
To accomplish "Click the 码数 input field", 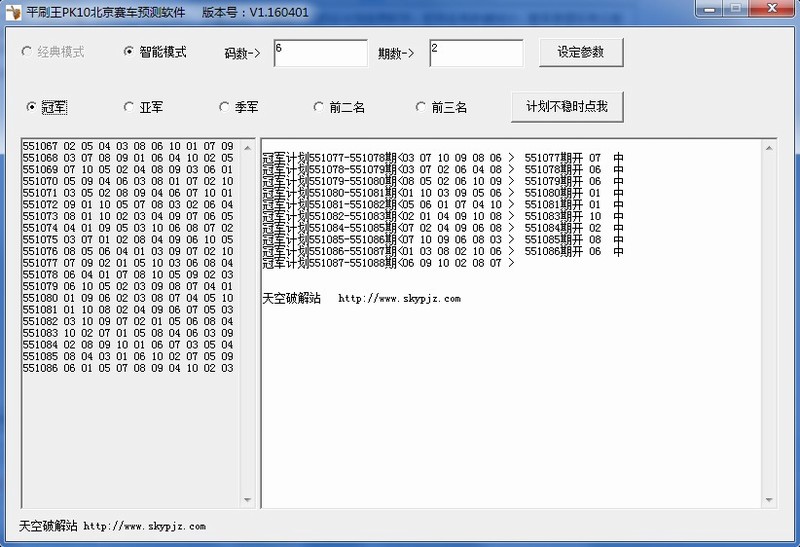I will [320, 53].
